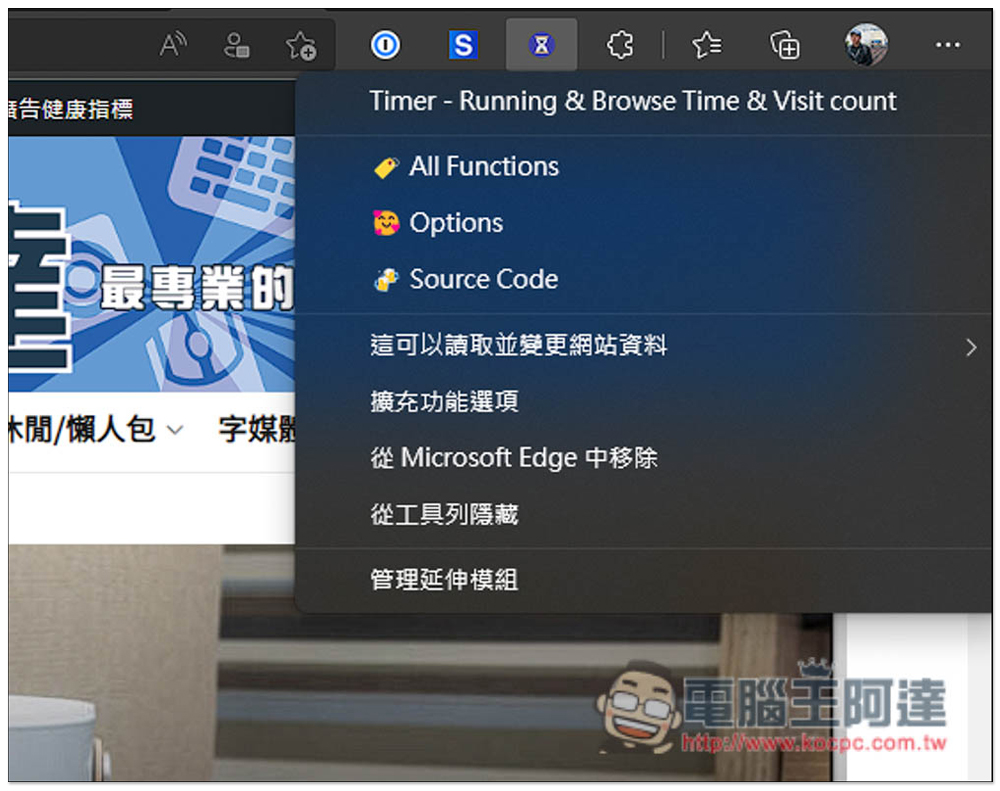The image size is (1000, 791).
Task: Click the Timer hourglass extension icon
Action: click(541, 45)
